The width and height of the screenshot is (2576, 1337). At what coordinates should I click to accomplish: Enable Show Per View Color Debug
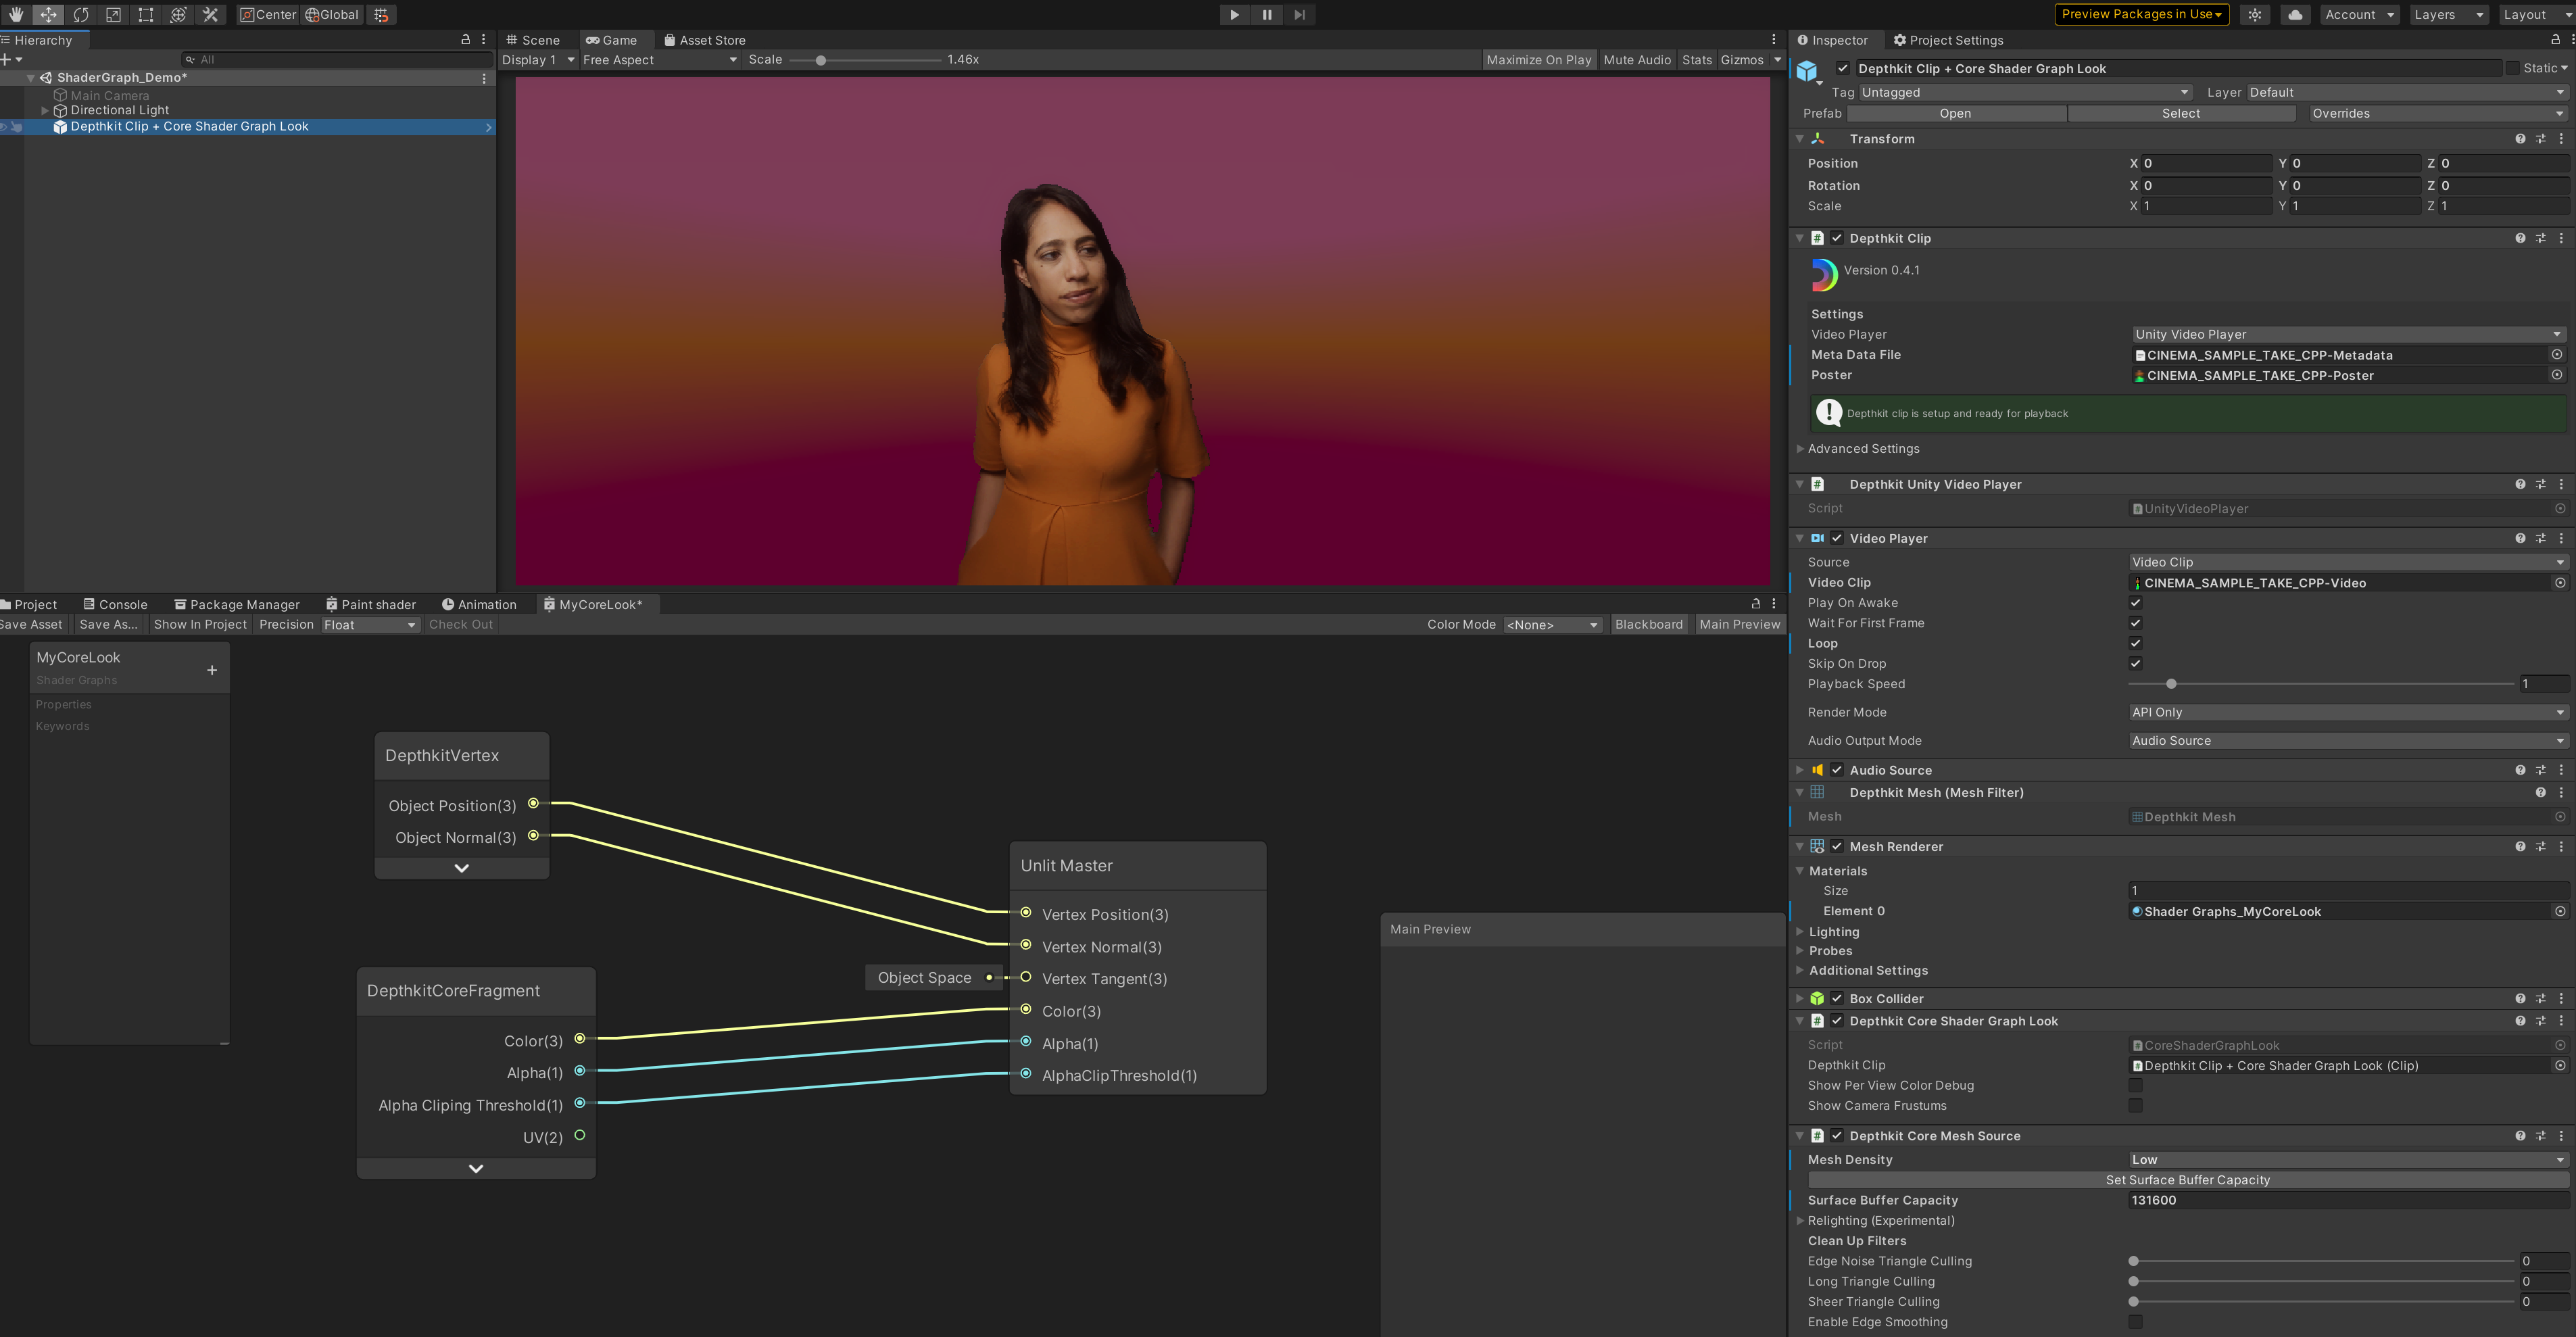[2135, 1085]
